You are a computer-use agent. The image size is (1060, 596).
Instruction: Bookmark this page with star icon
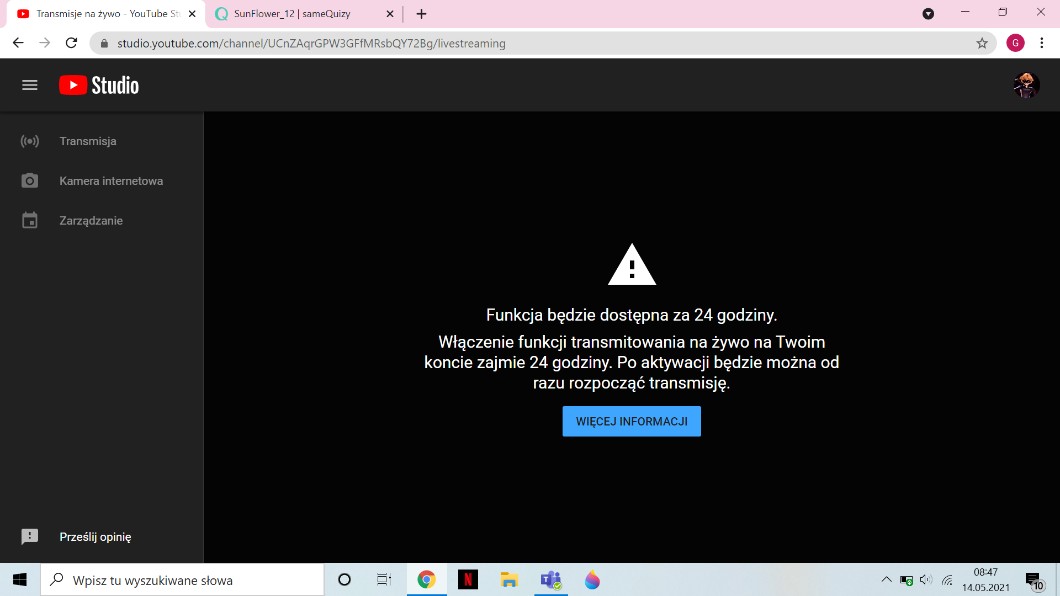982,43
